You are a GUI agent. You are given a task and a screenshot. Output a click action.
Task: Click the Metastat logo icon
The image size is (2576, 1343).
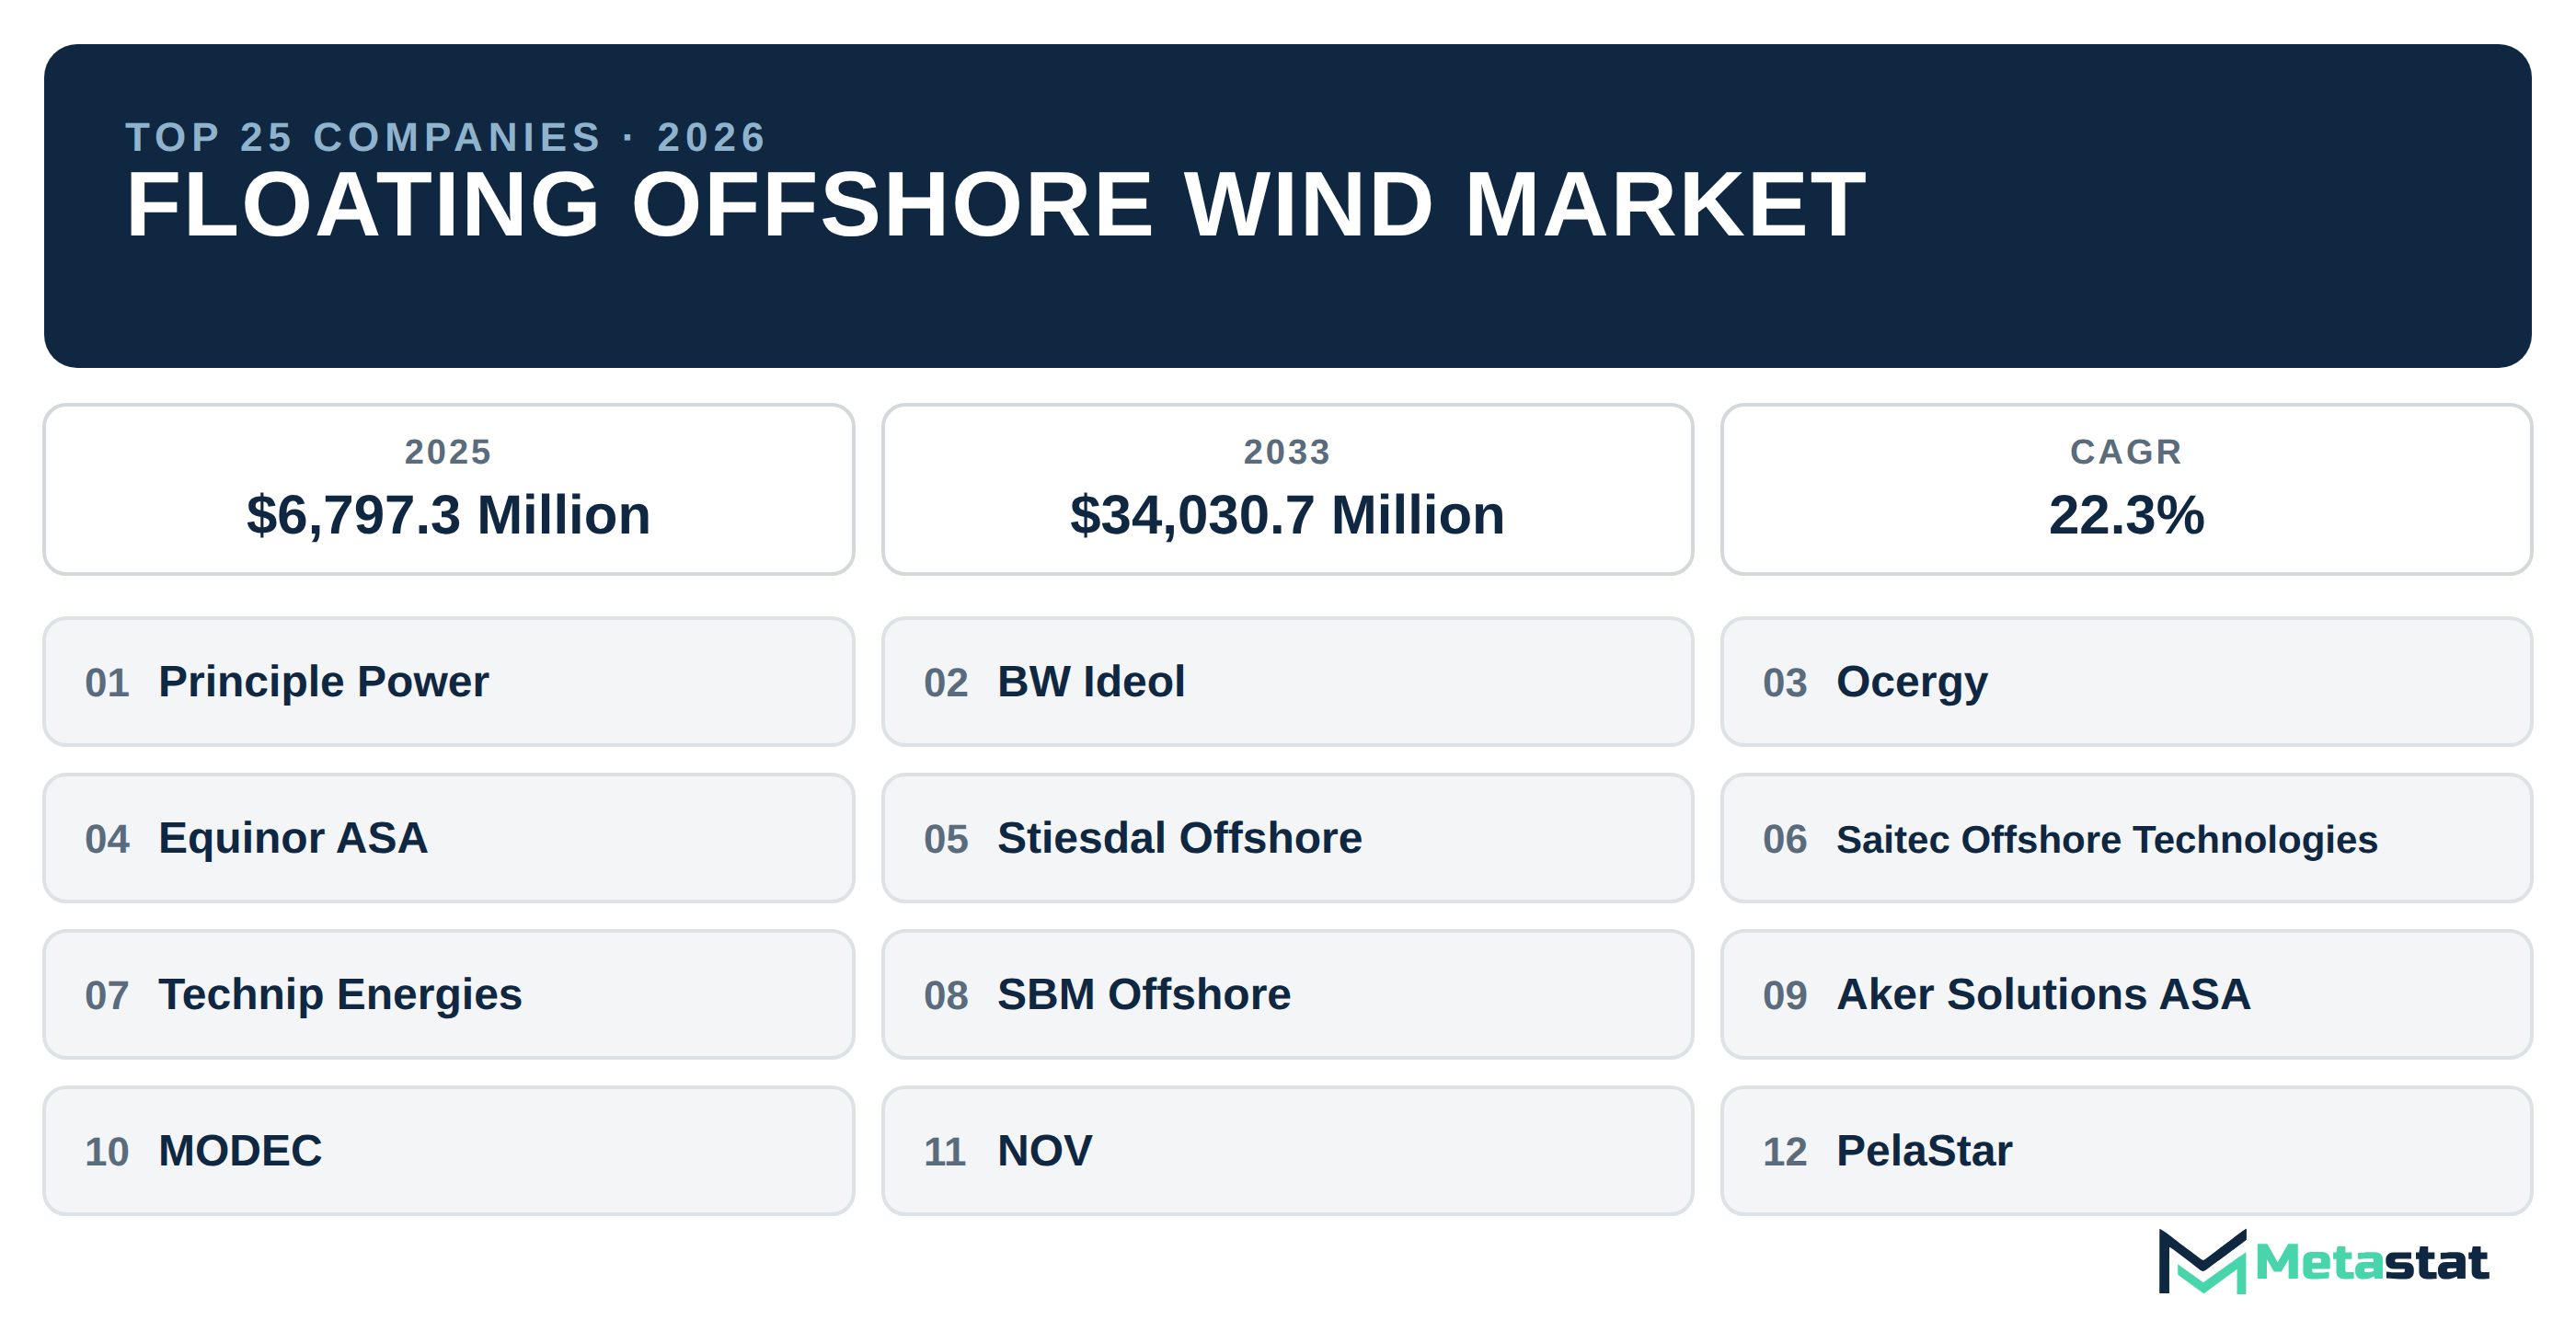pos(2202,1261)
